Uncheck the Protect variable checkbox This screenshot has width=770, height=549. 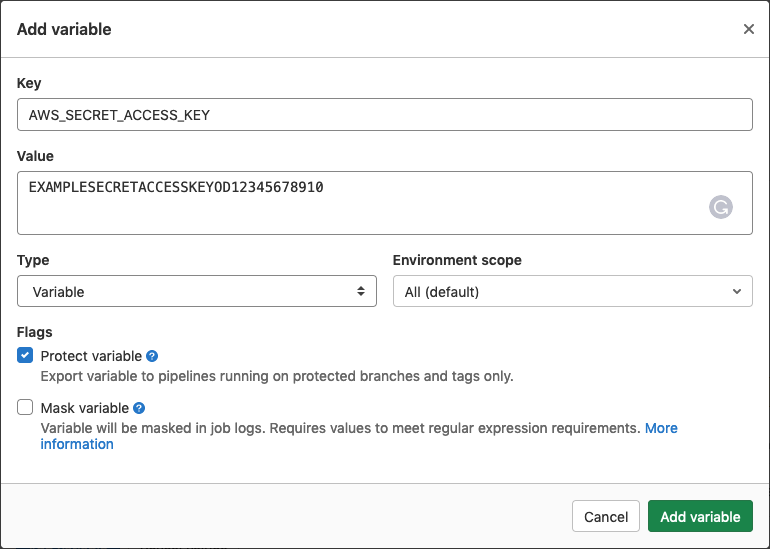click(x=25, y=355)
